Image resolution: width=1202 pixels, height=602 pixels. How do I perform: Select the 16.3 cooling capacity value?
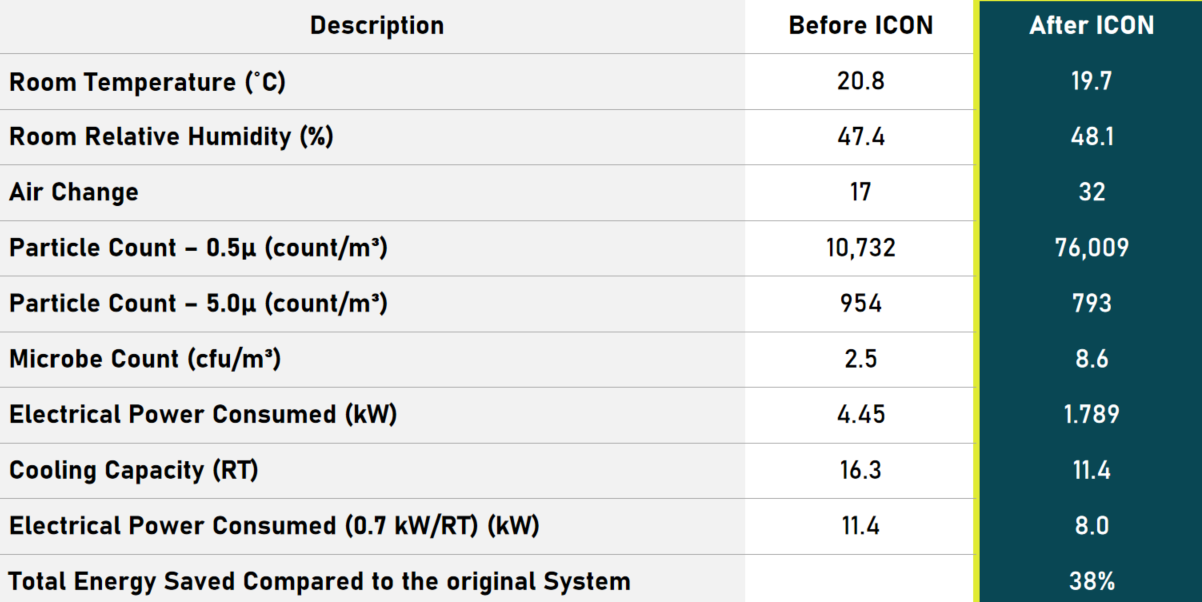(860, 470)
